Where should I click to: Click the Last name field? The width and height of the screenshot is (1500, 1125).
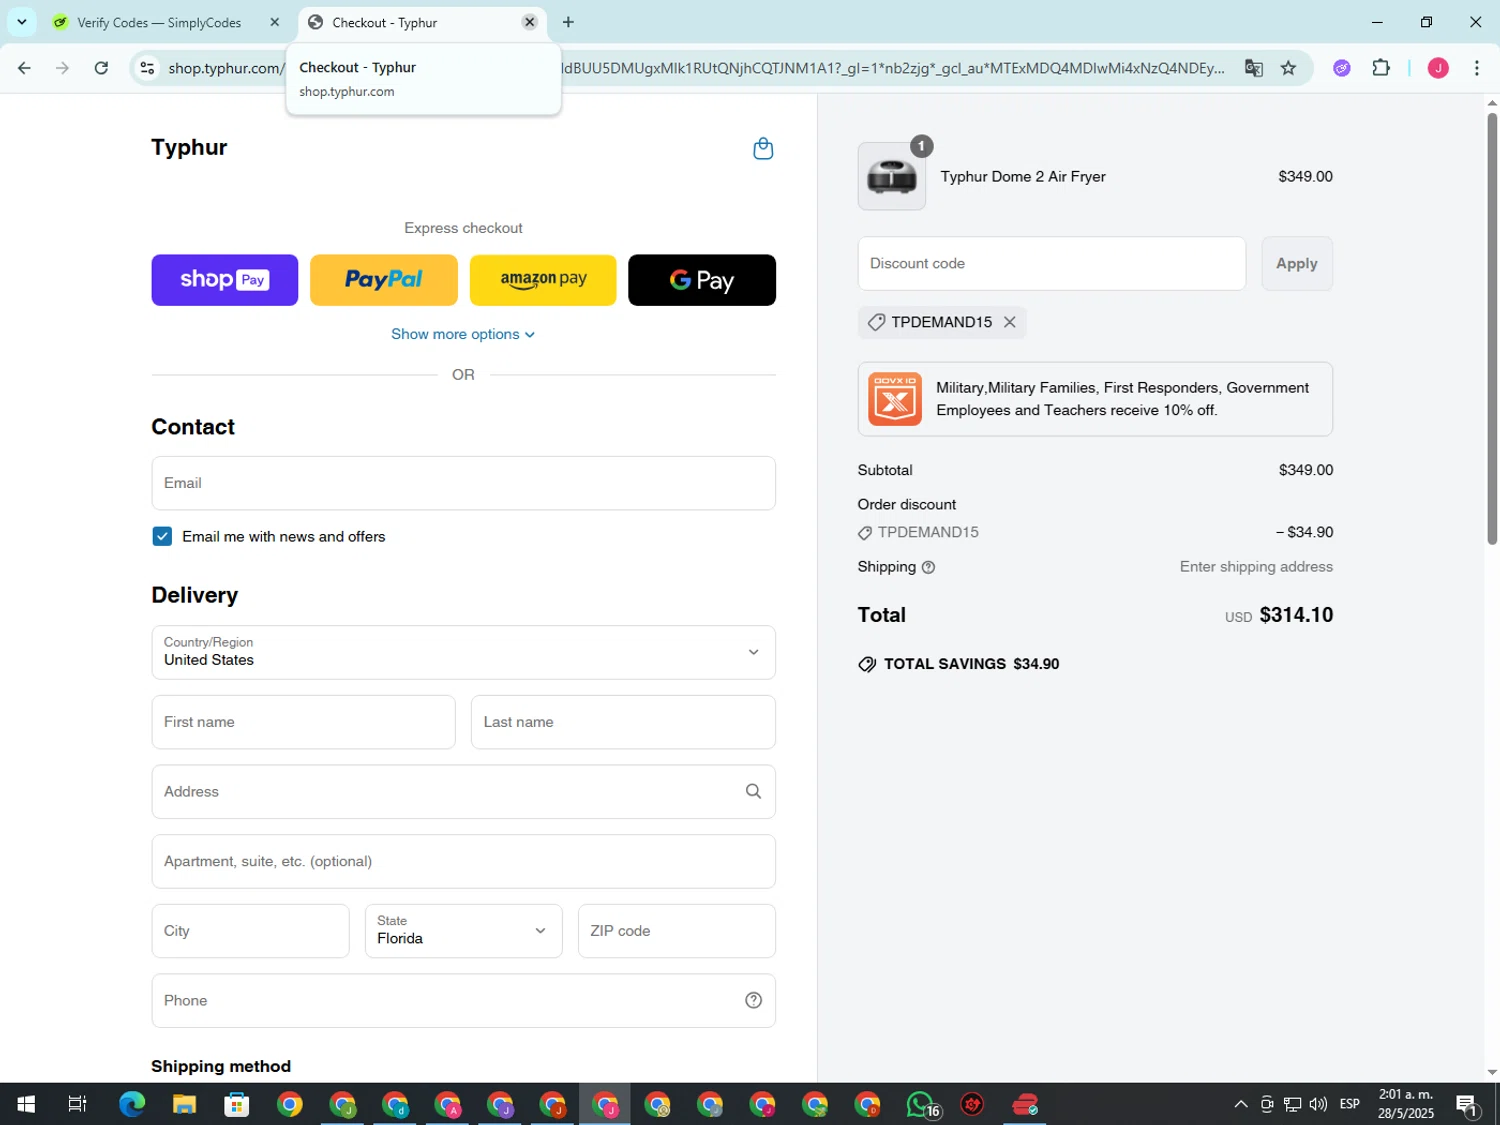pyautogui.click(x=623, y=722)
